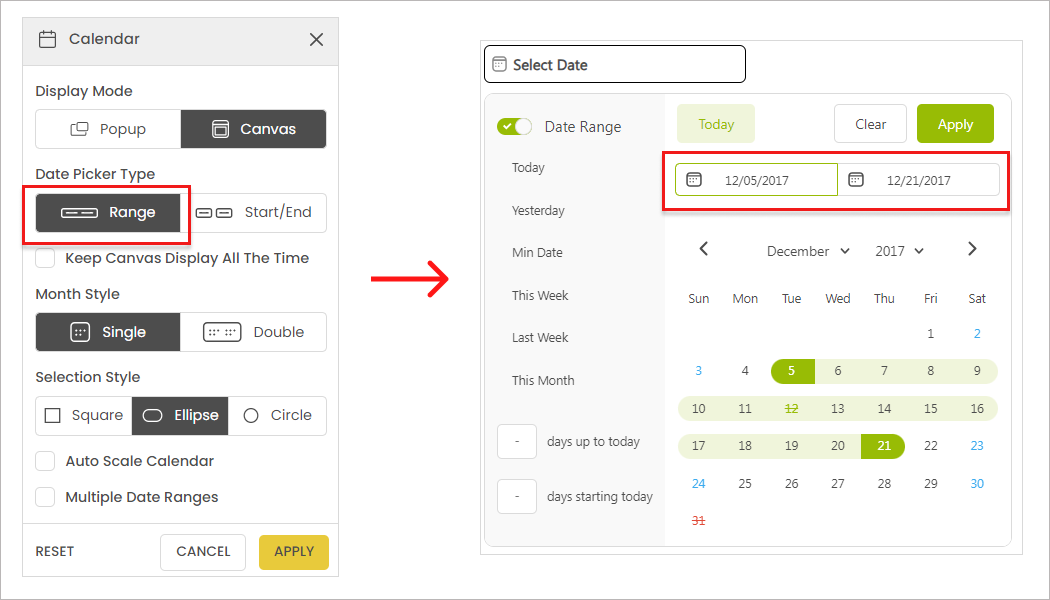Choose the This Month preset
The height and width of the screenshot is (600, 1050).
543,380
